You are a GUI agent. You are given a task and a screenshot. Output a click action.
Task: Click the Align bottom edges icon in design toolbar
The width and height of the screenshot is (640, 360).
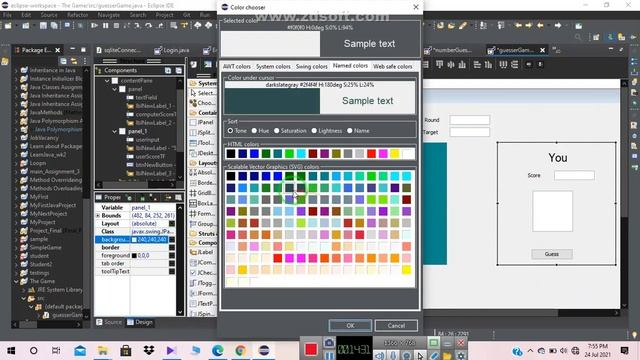pos(462,64)
